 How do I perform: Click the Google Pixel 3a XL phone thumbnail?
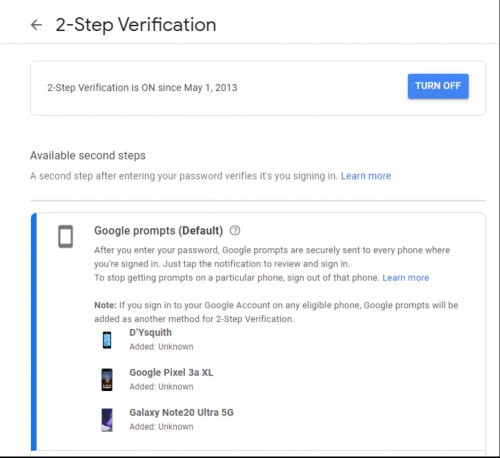click(107, 379)
